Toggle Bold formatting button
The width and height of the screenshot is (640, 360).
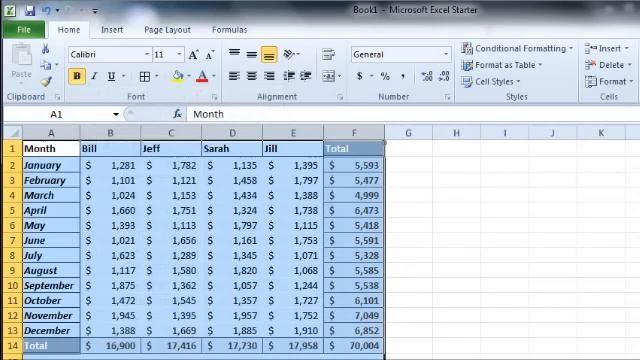77,76
